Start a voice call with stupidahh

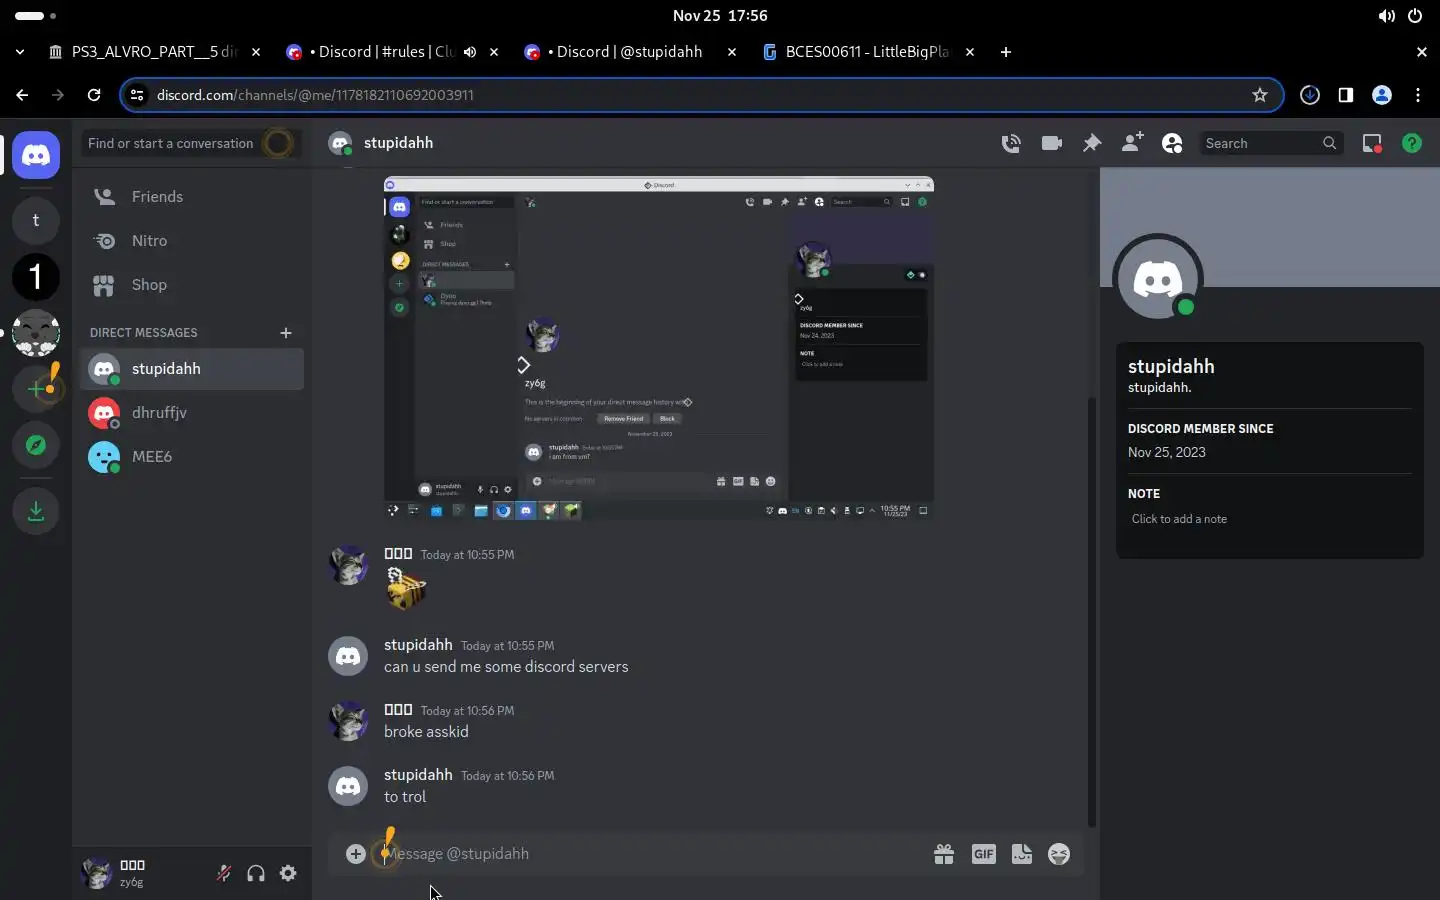click(1011, 143)
